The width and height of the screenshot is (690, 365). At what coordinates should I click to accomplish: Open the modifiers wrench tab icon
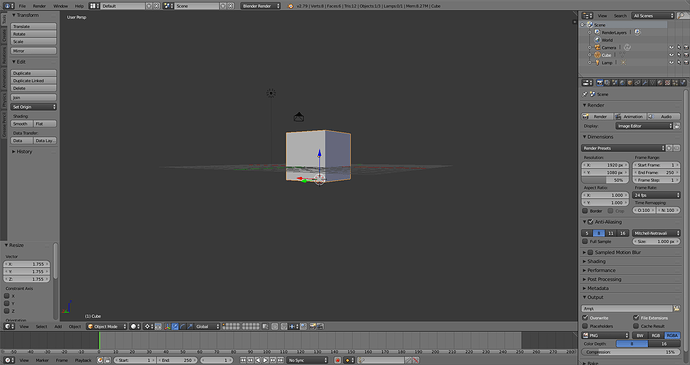(x=645, y=82)
